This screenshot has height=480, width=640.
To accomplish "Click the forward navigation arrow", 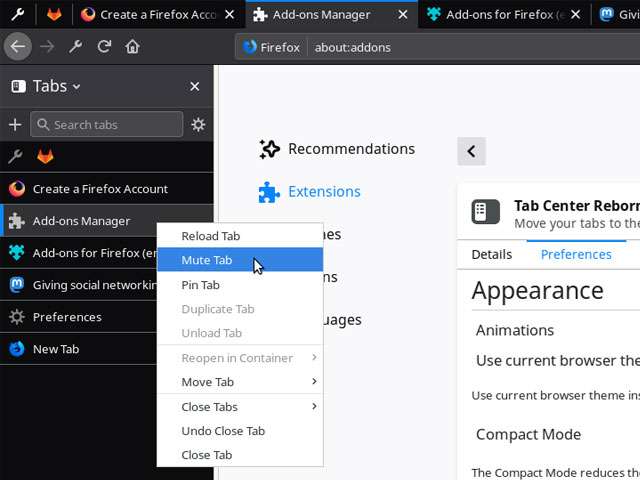I will [47, 47].
